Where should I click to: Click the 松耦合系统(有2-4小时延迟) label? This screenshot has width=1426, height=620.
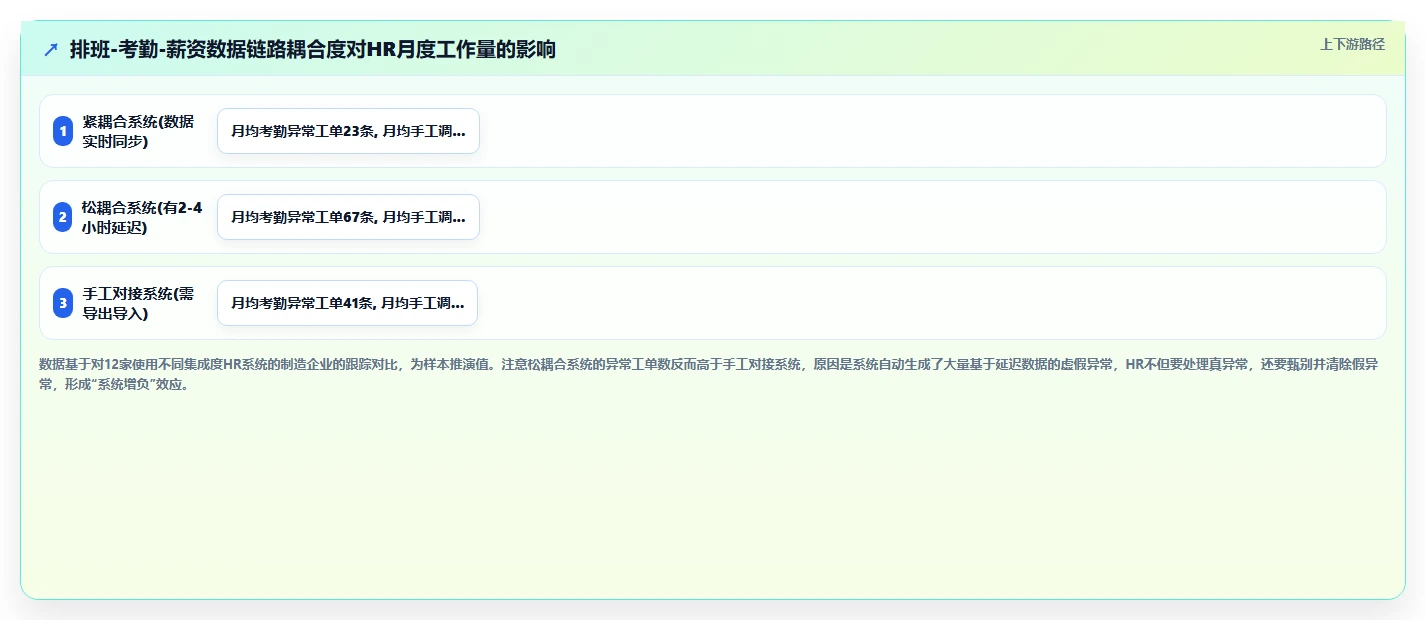142,217
